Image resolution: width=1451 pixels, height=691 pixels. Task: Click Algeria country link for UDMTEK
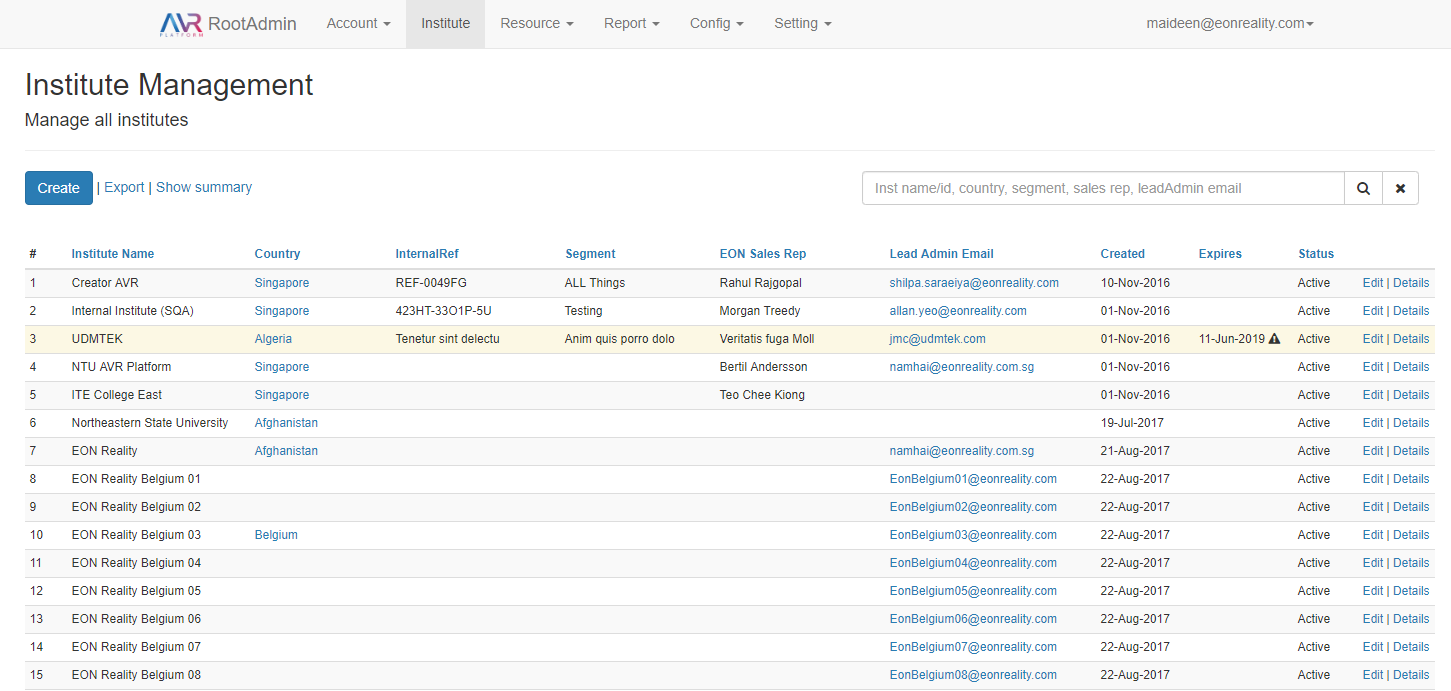(273, 339)
